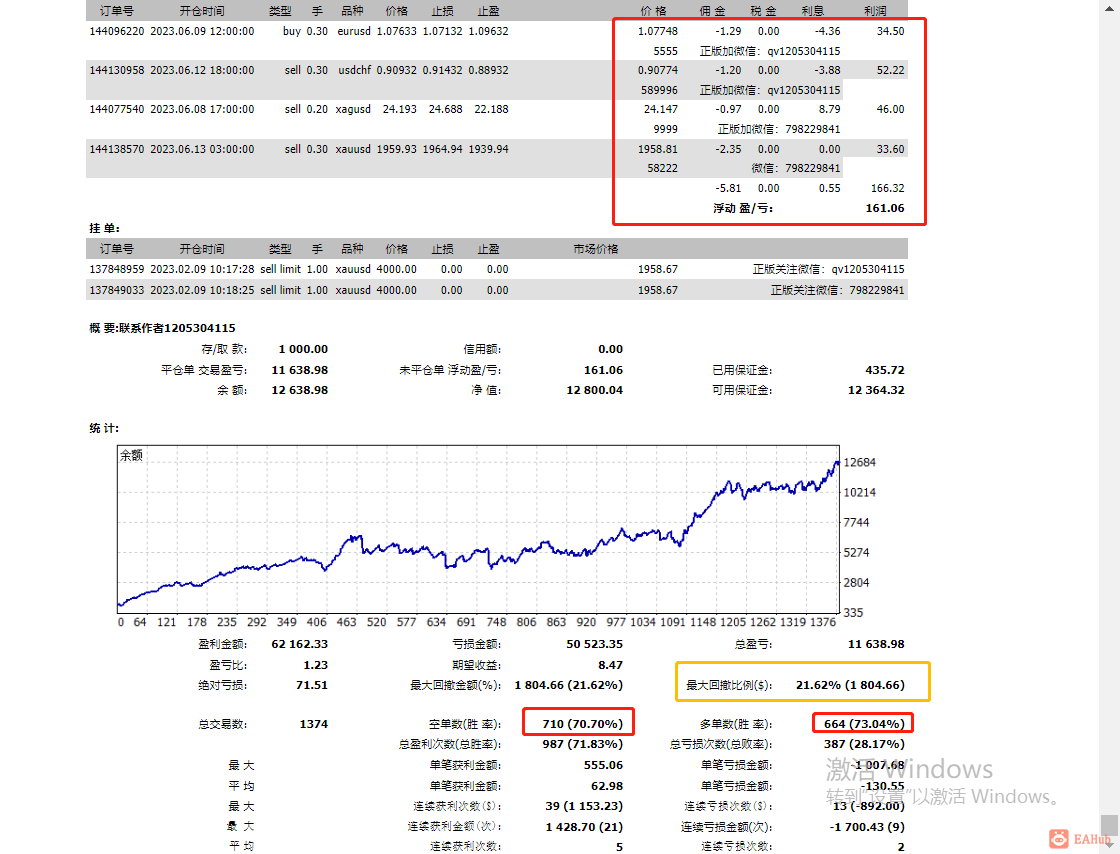The width and height of the screenshot is (1120, 854).
Task: Click the 净值 value 12 800.04
Action: pyautogui.click(x=594, y=391)
